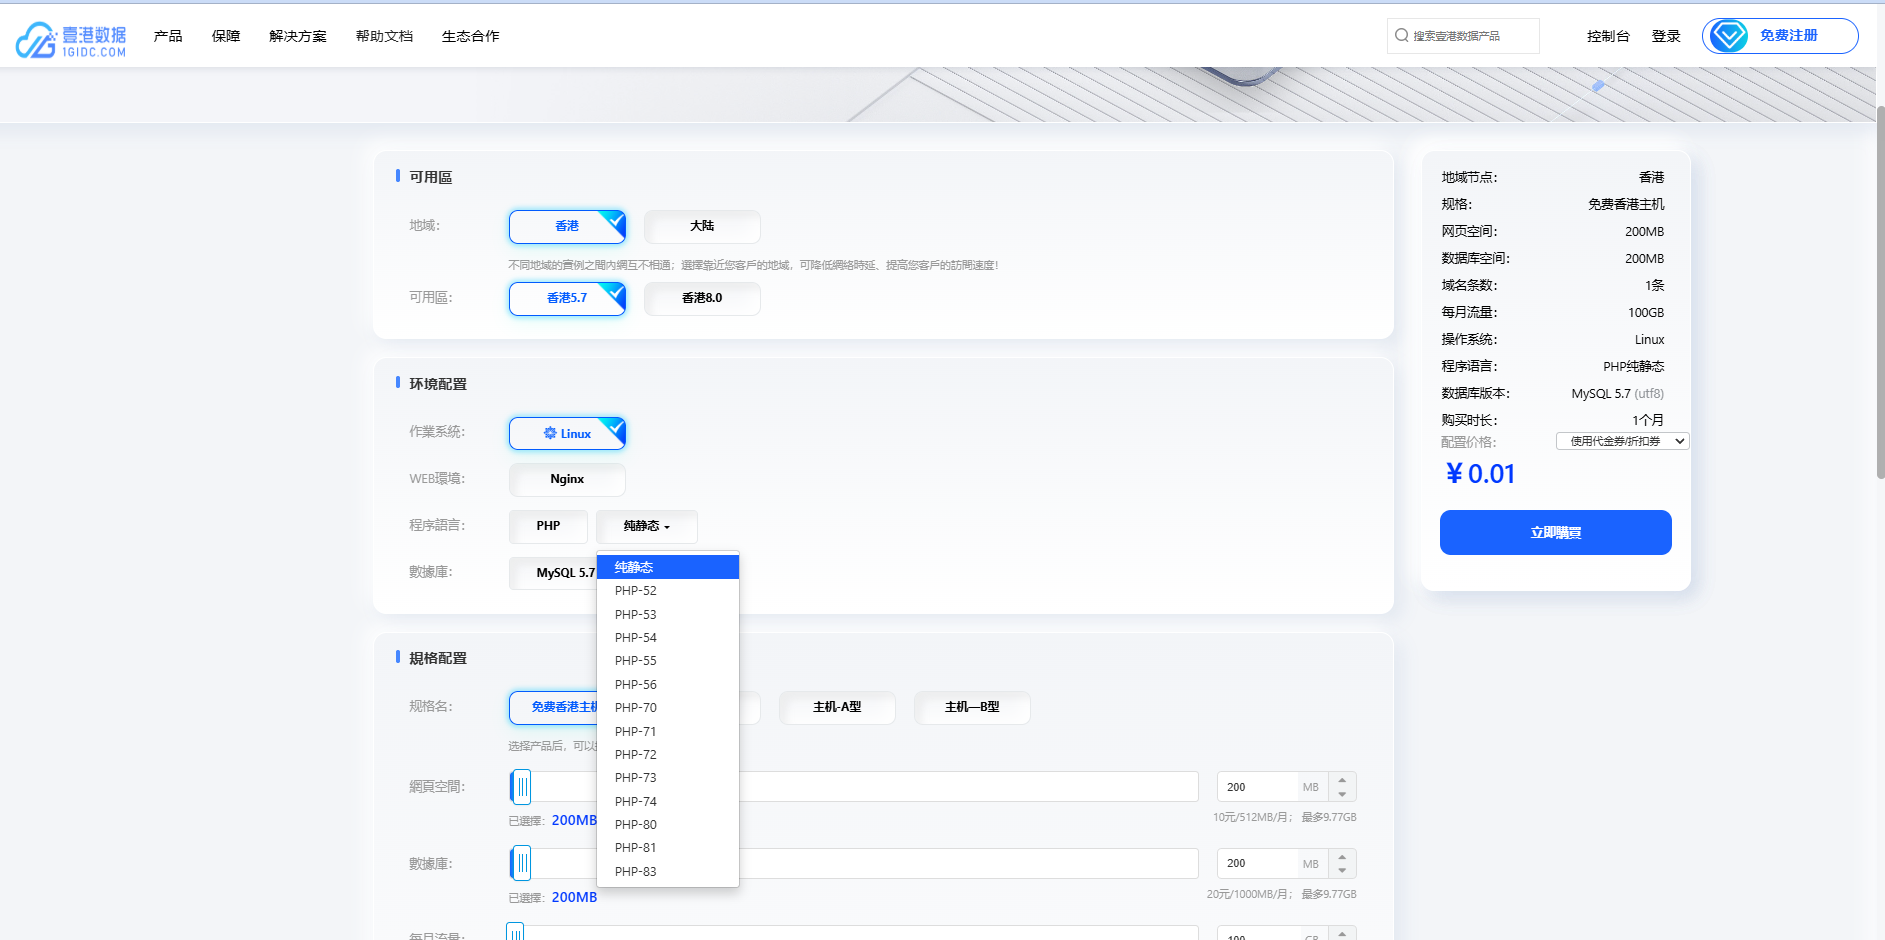Open the 产品 navigation menu
Viewport: 1885px width, 940px height.
[x=168, y=36]
